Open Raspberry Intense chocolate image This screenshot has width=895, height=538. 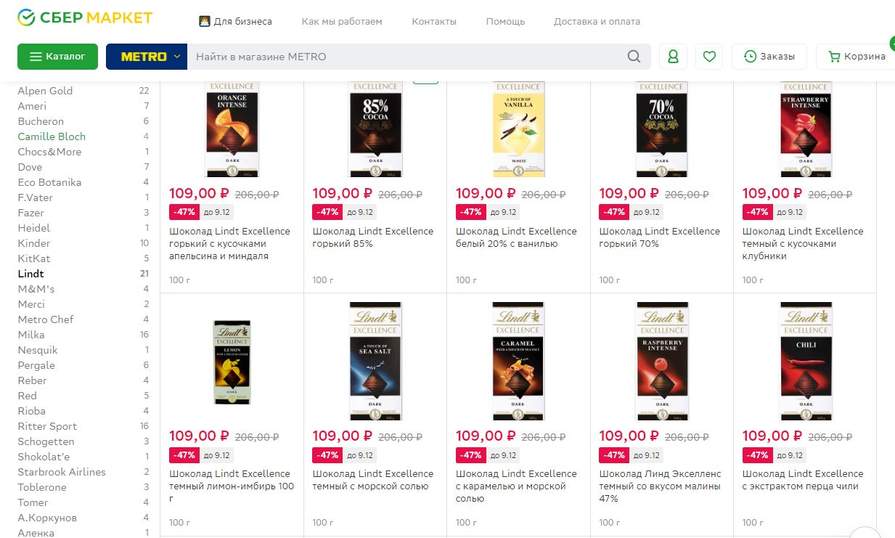click(x=662, y=361)
